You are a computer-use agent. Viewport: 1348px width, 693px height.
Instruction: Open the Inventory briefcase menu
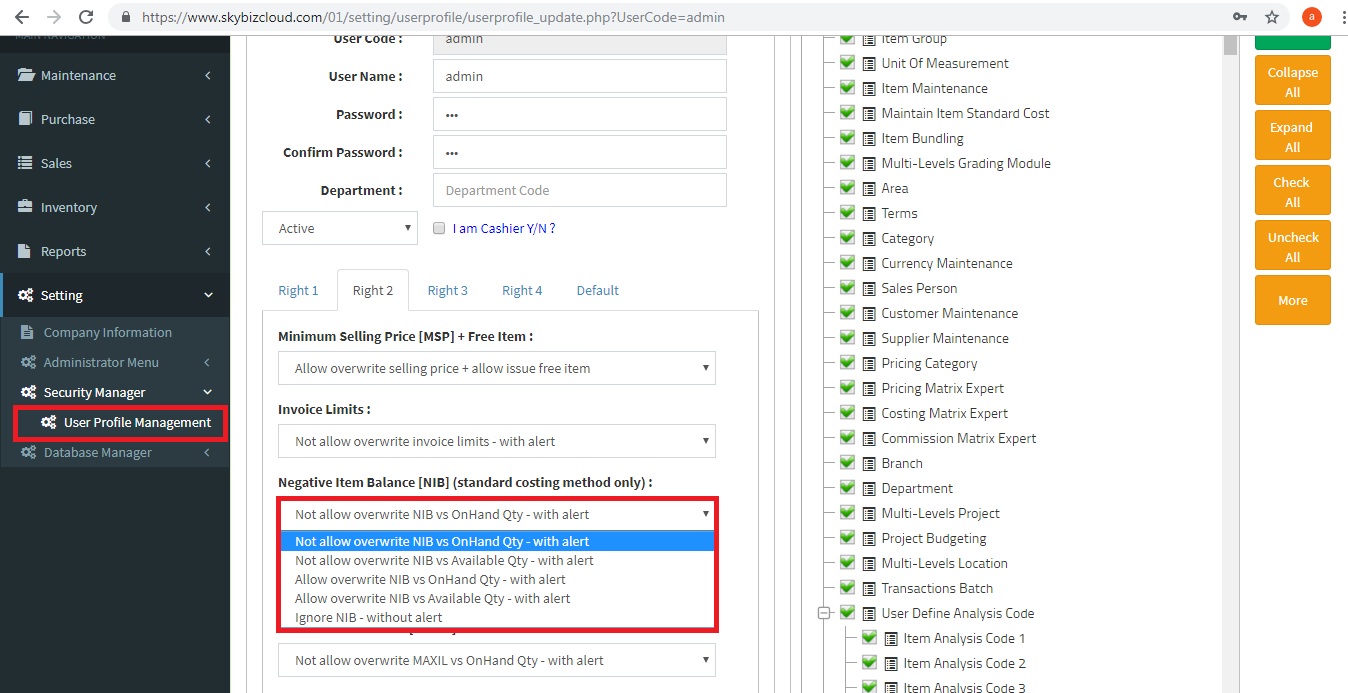tap(68, 208)
